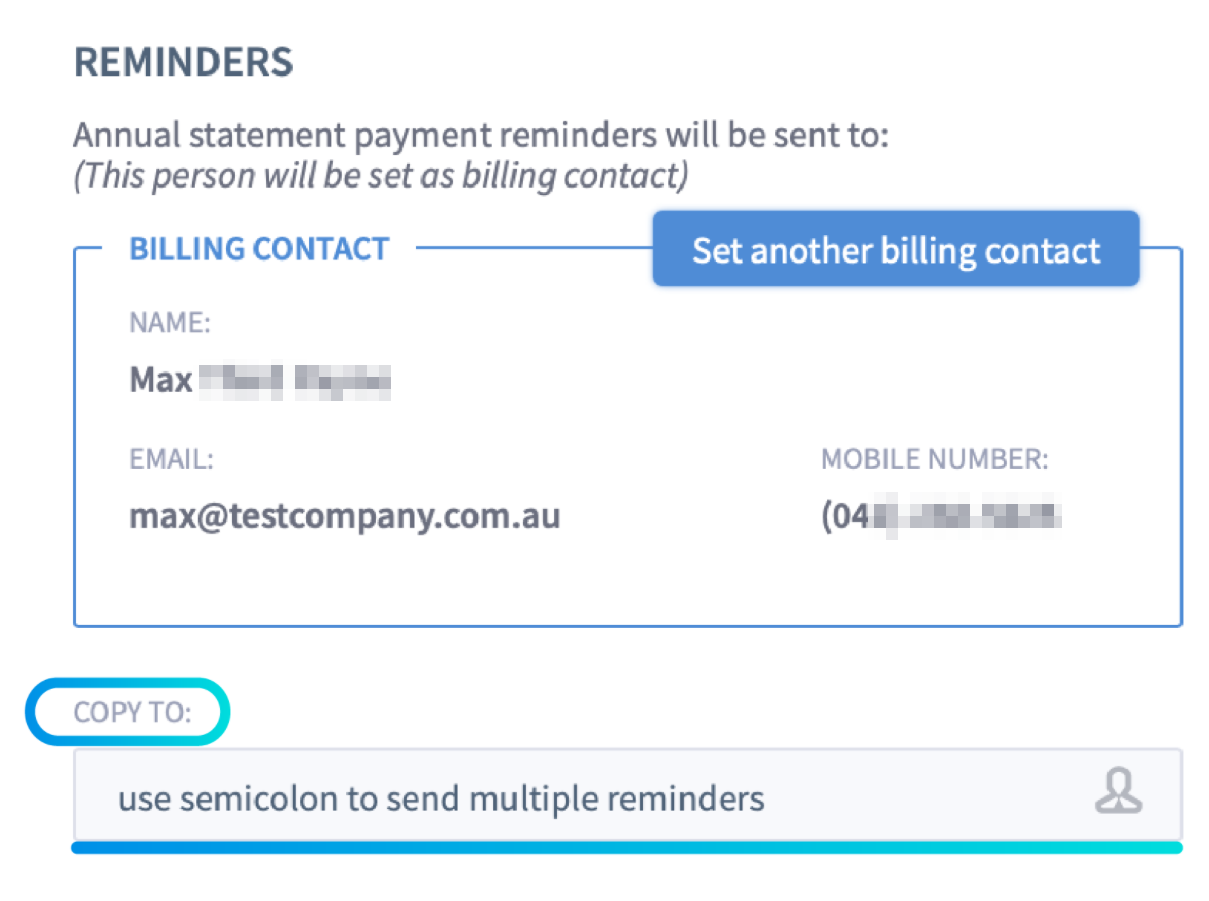Image resolution: width=1209 pixels, height=901 pixels.
Task: Click the billing contact name starting with Max
Action: tap(259, 381)
